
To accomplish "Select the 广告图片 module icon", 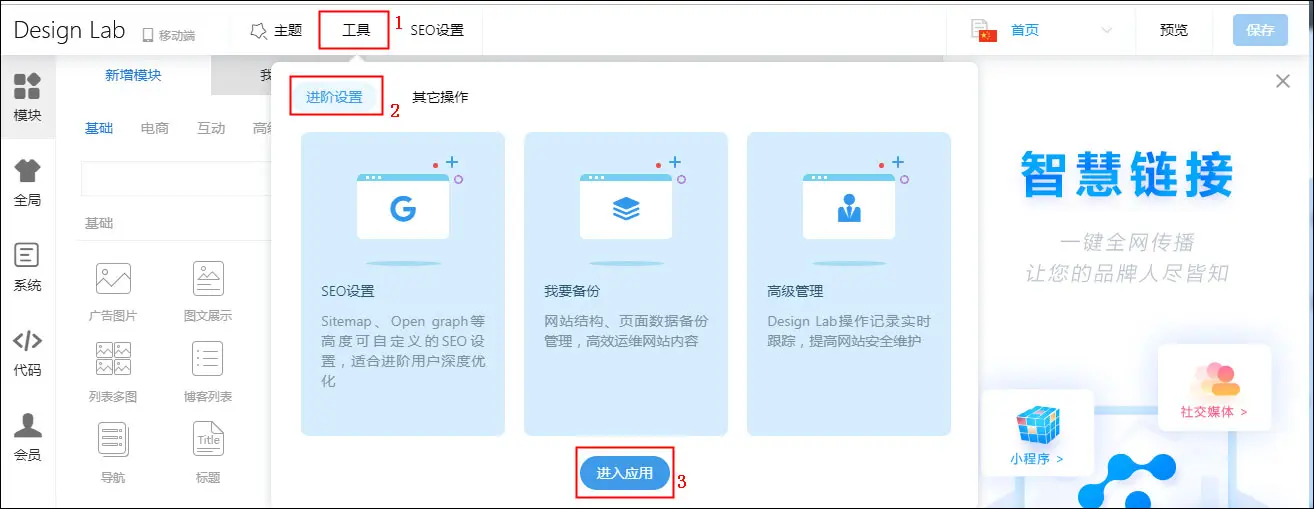I will tap(113, 279).
